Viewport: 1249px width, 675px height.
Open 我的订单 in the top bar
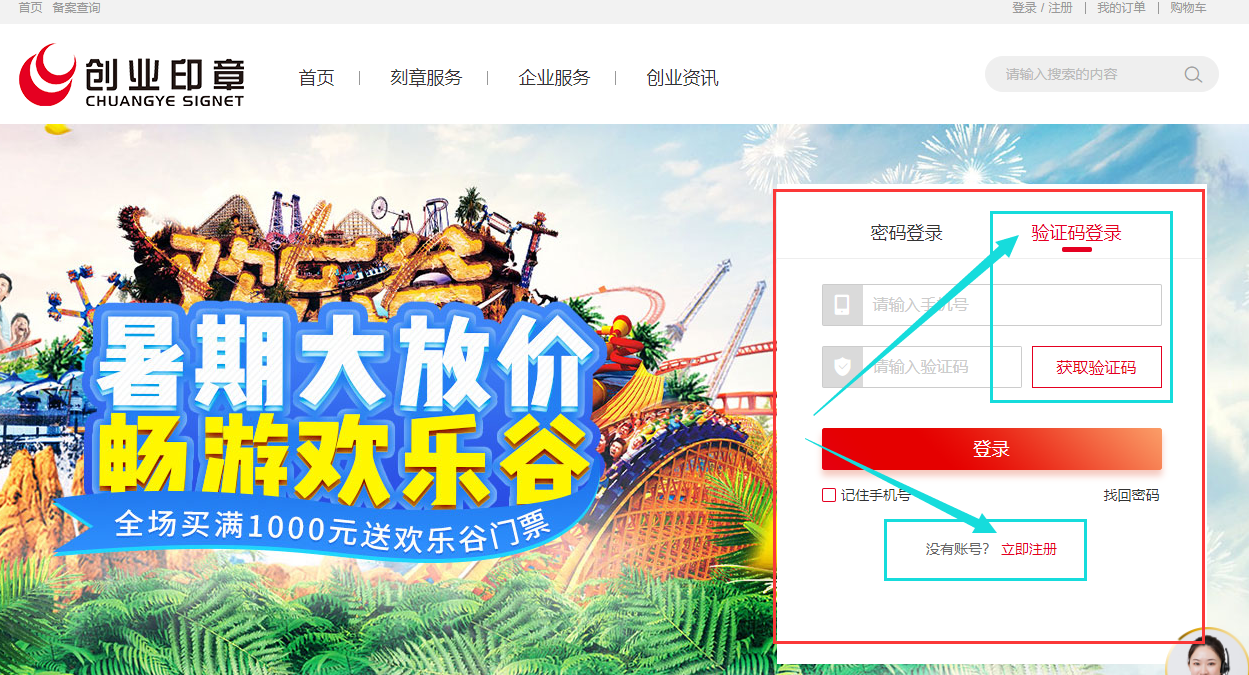tap(1121, 8)
